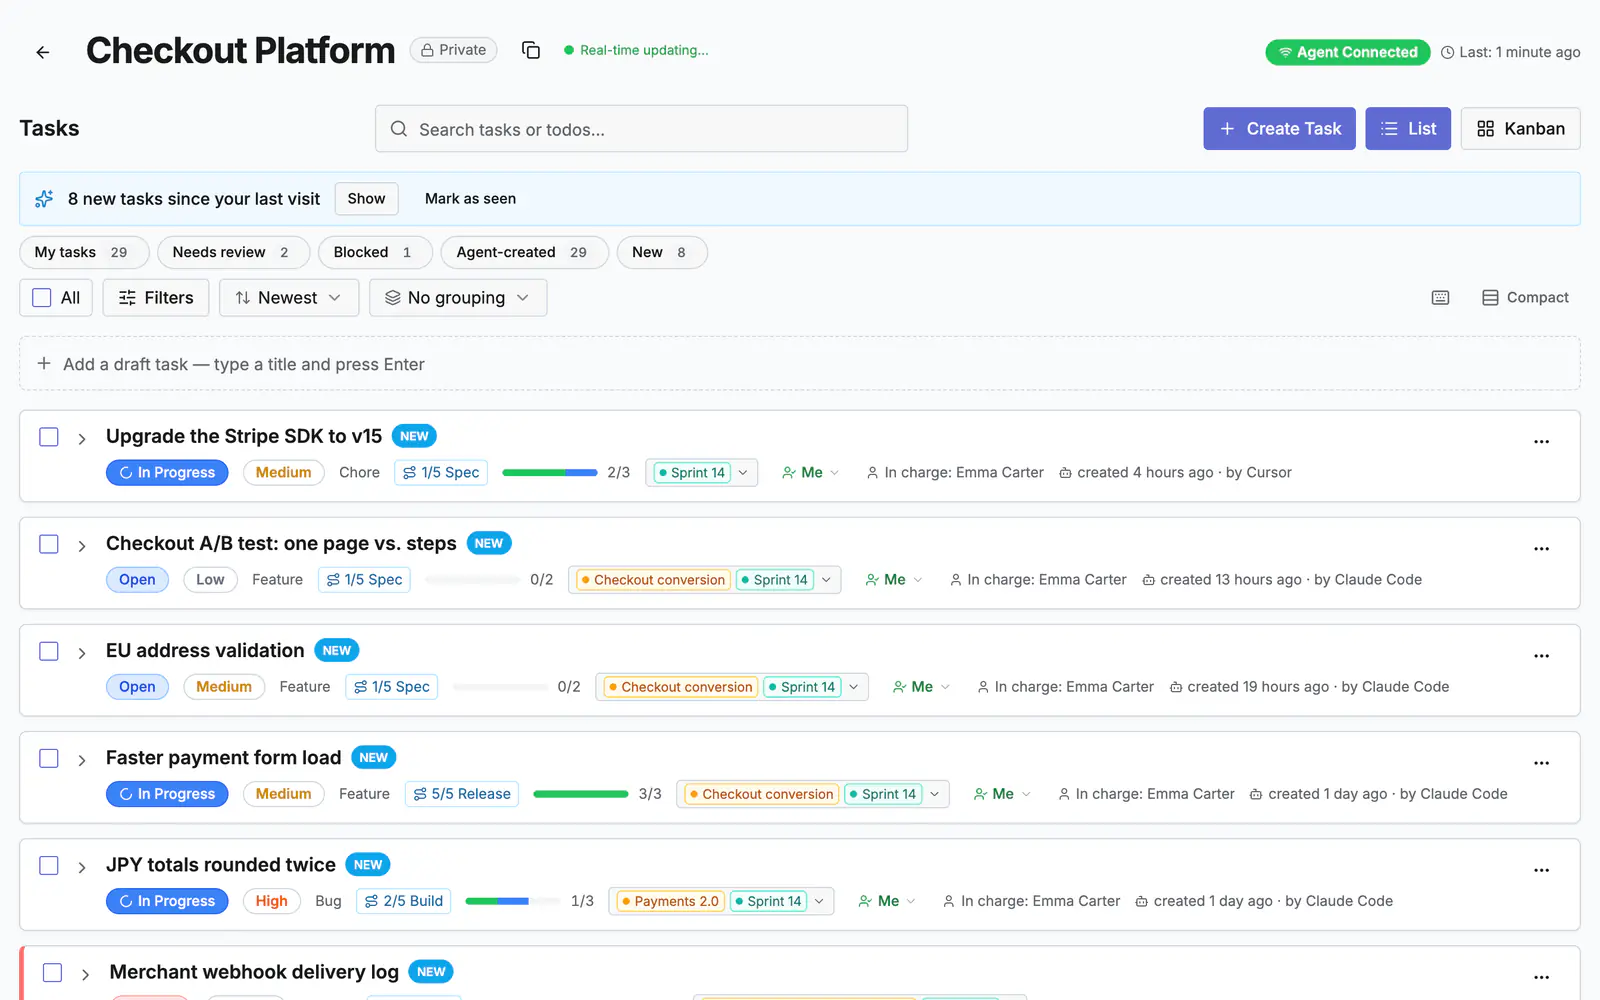Click 1/5 Spec stage on Upgrade Stripe SDK
The image size is (1600, 1000).
click(441, 473)
